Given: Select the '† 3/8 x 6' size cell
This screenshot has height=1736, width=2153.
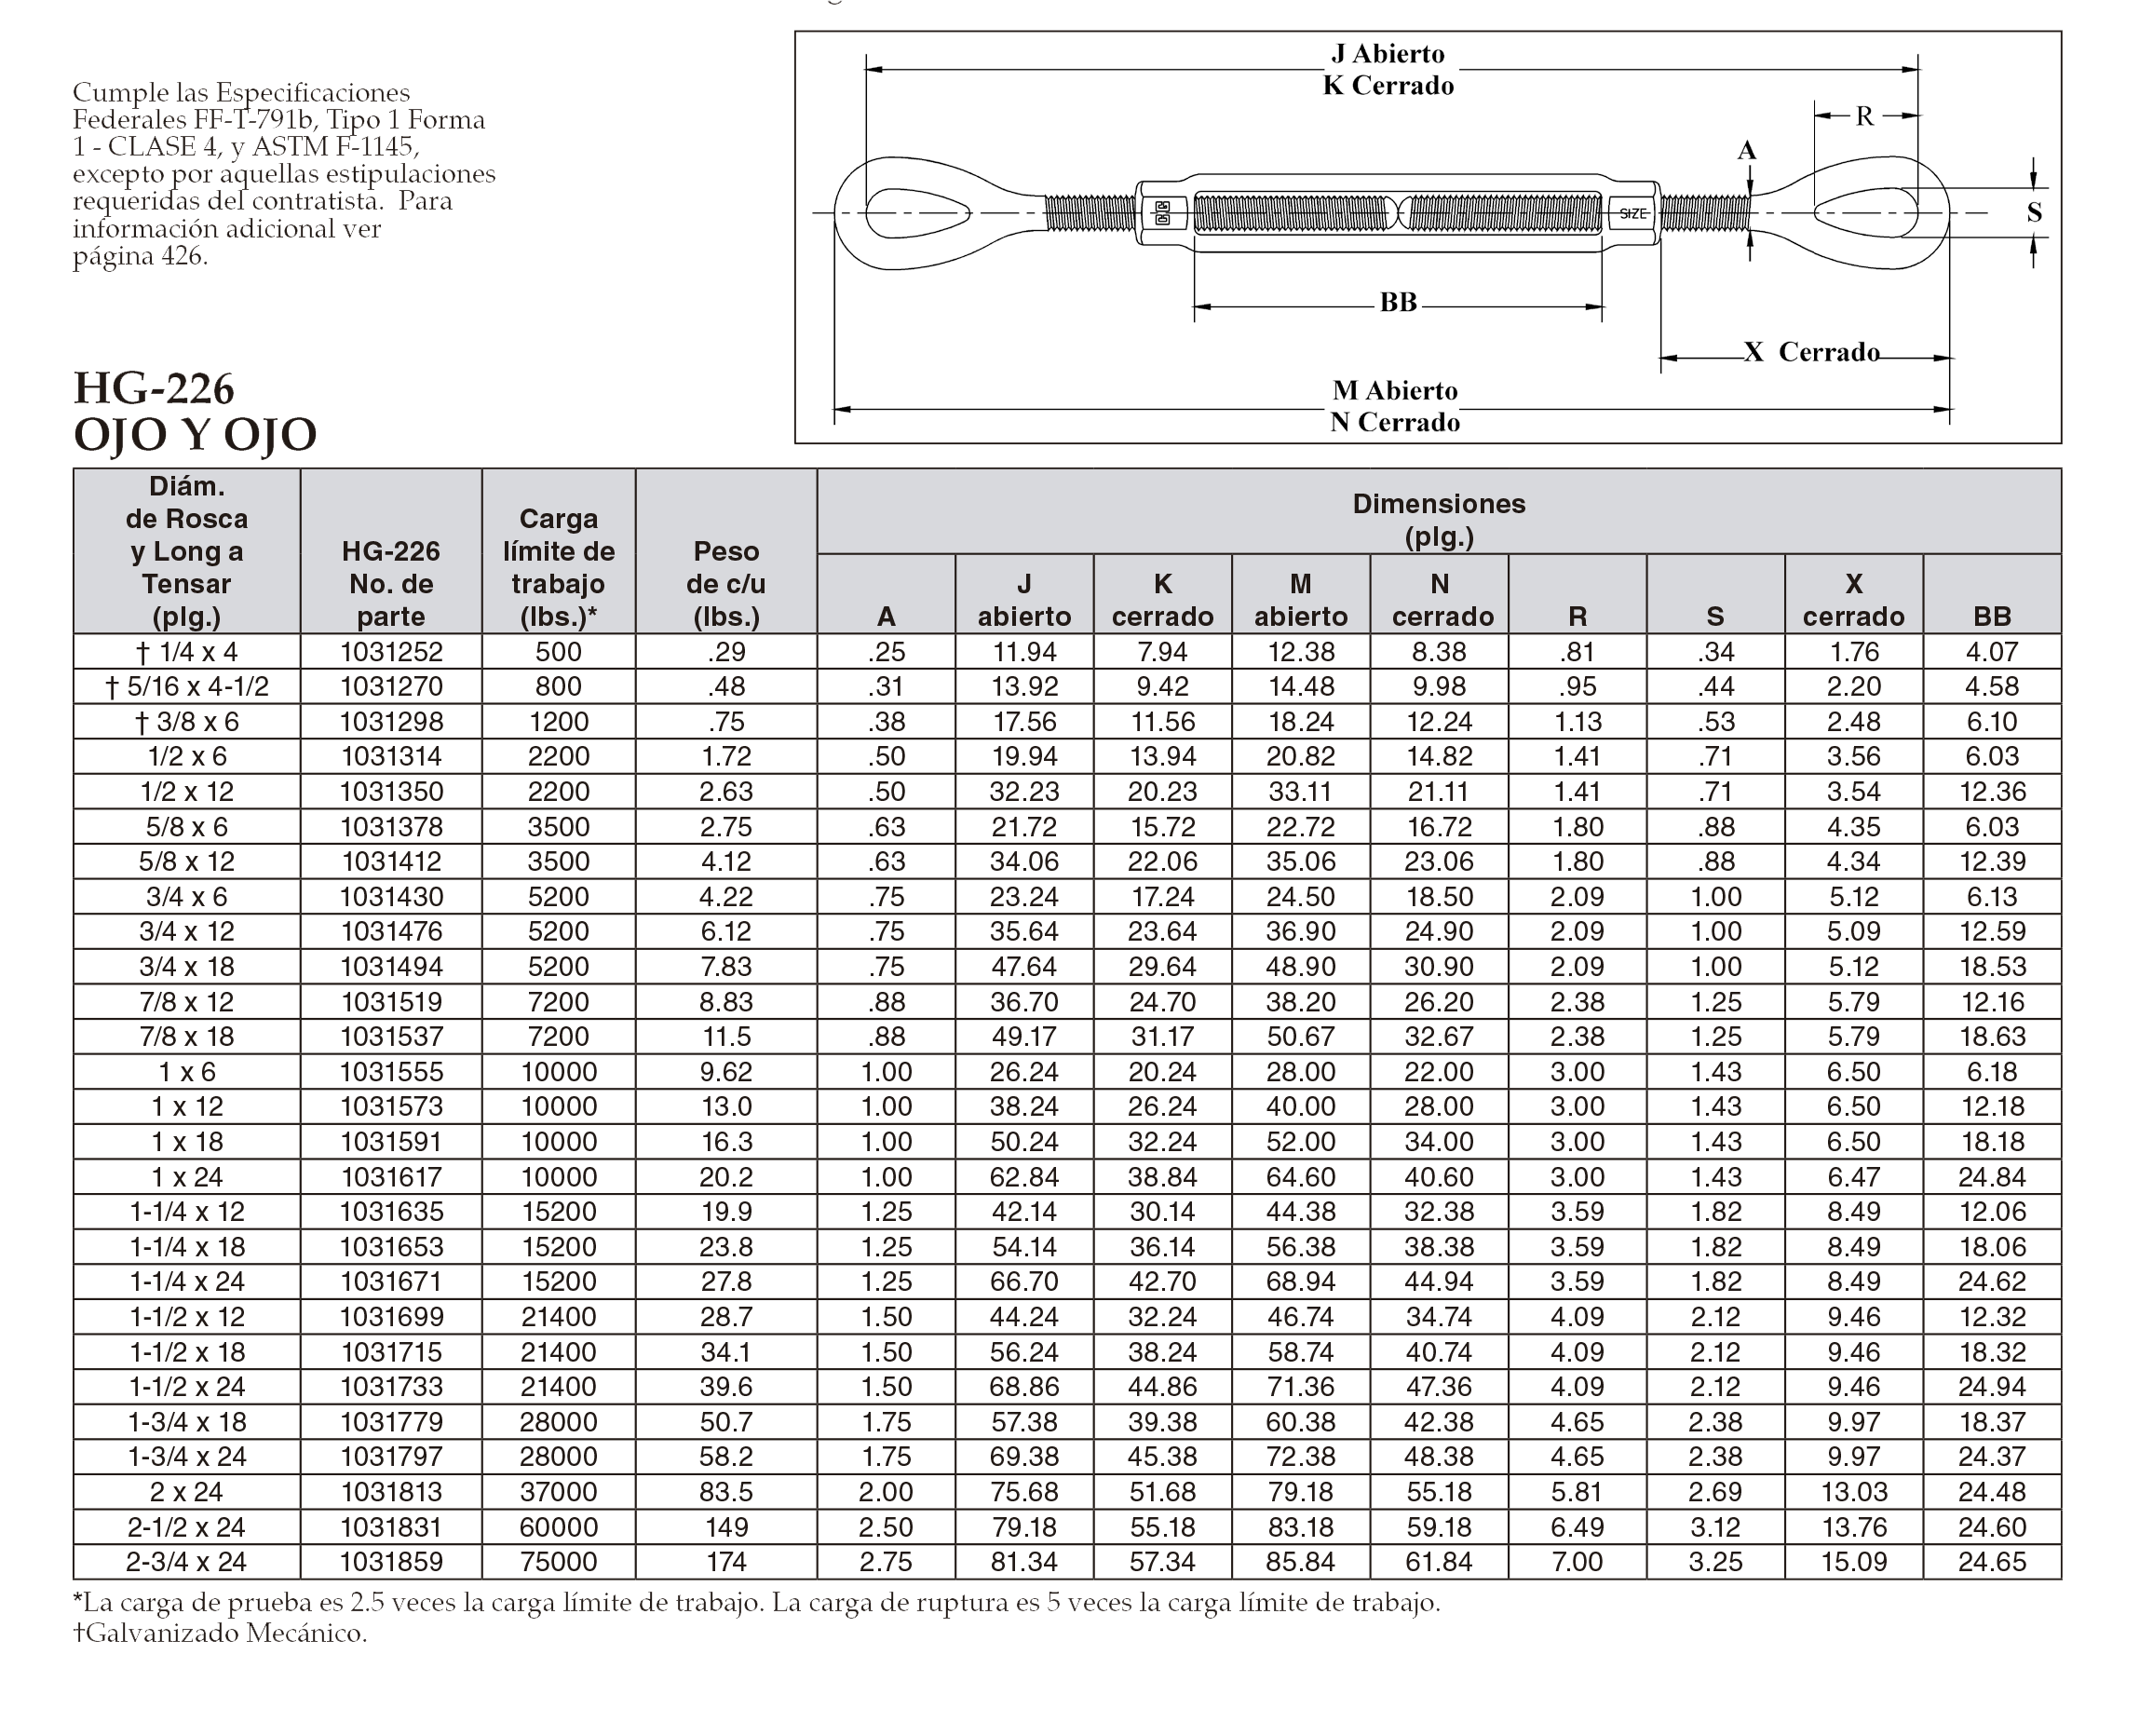Looking at the screenshot, I should [187, 722].
